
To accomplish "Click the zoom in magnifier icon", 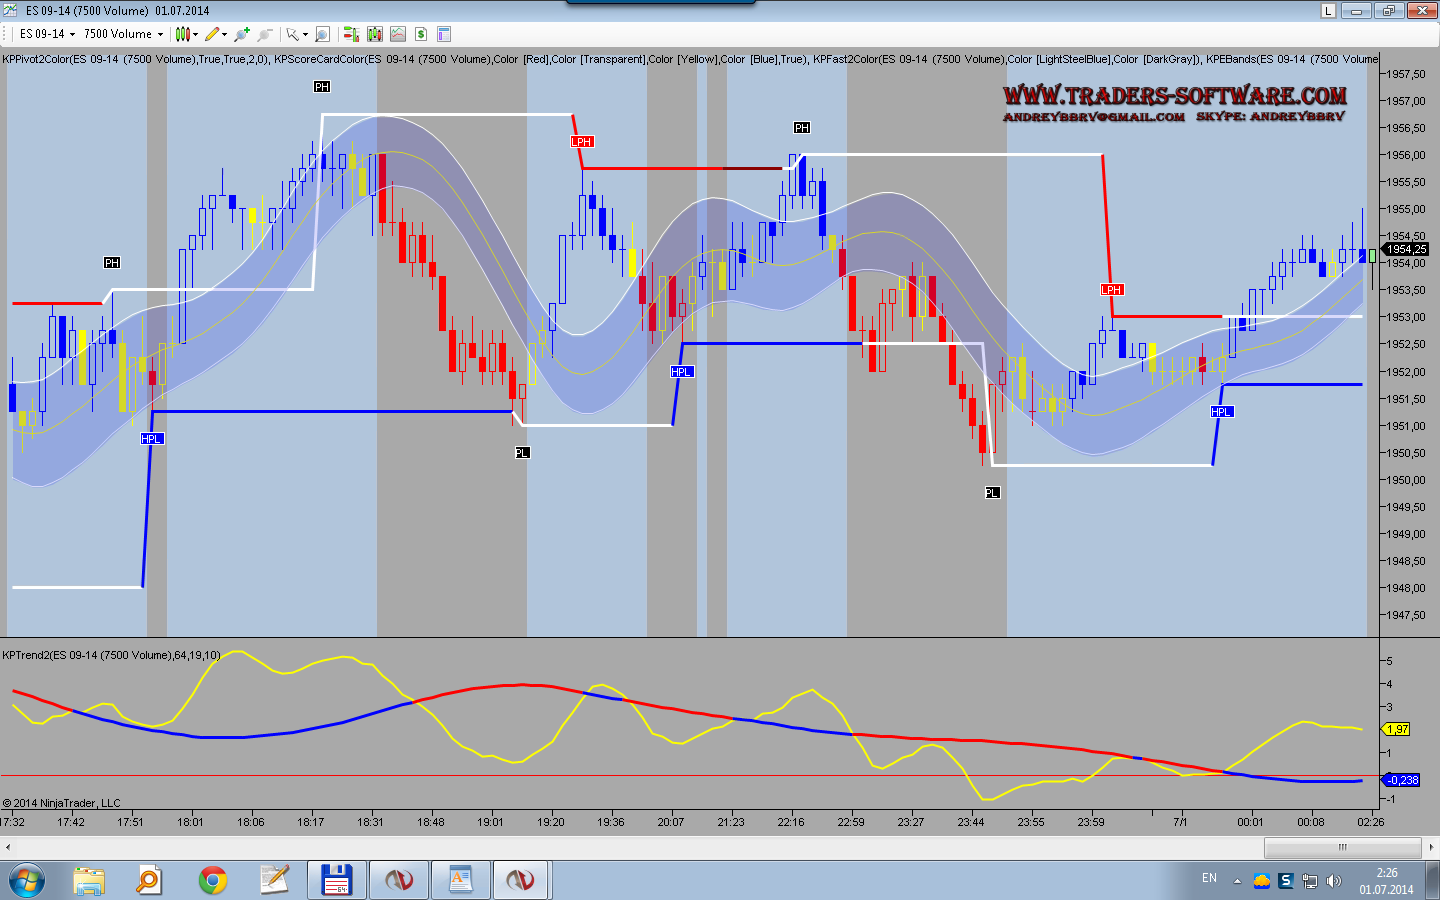I will pos(241,34).
